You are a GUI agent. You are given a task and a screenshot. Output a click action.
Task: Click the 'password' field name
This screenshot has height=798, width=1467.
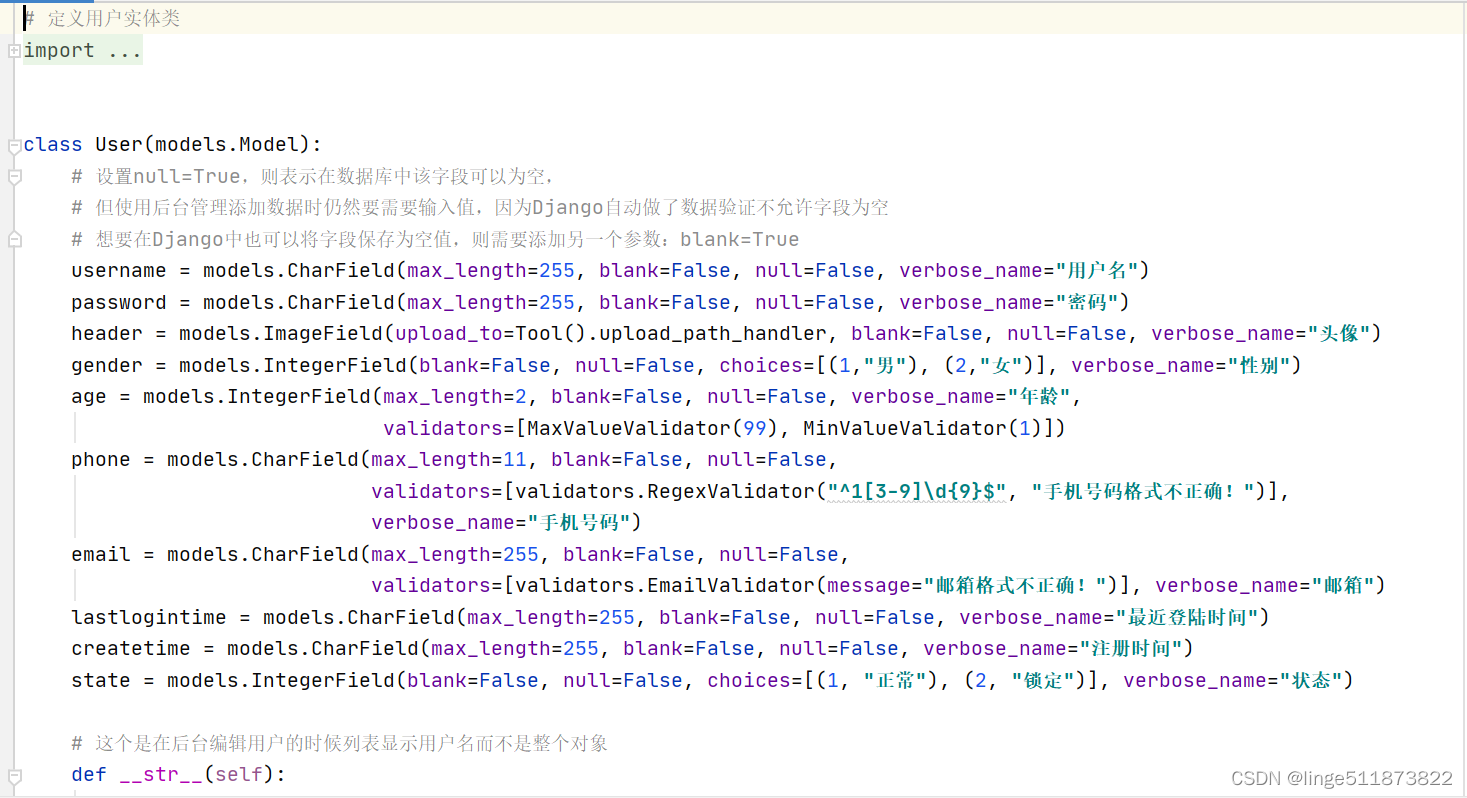coord(119,302)
